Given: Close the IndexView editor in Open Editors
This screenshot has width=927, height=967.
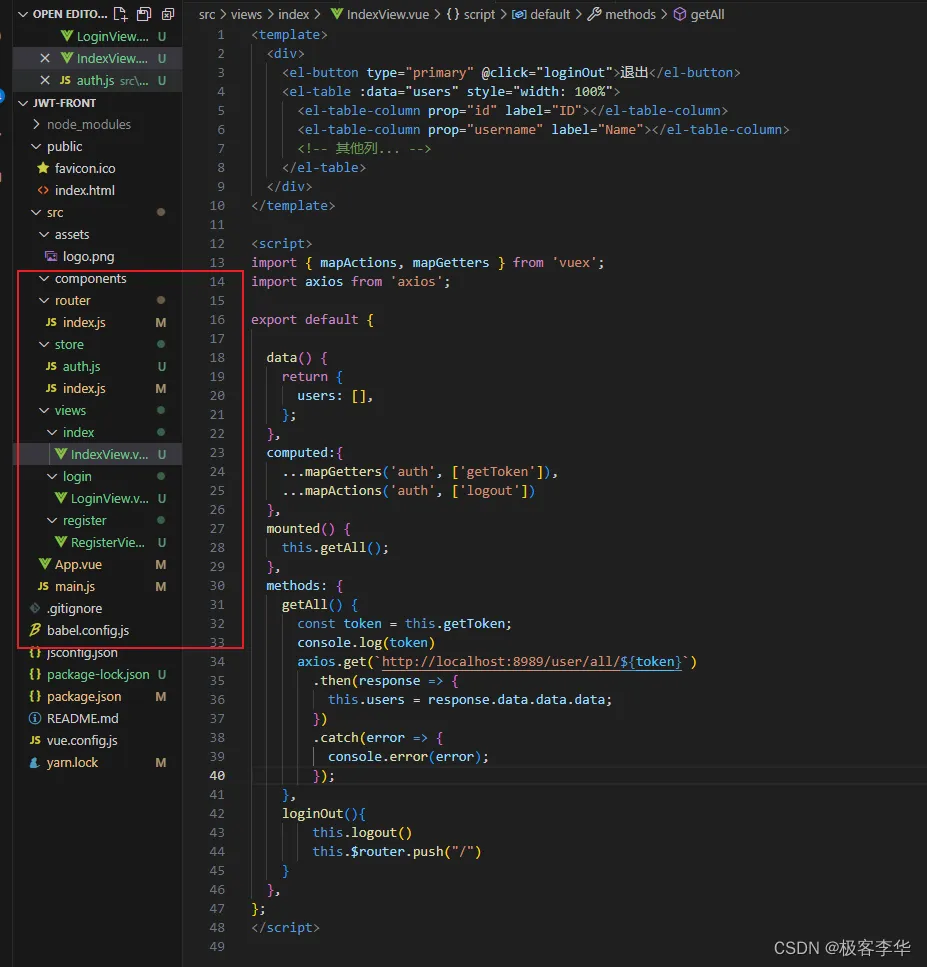Looking at the screenshot, I should pos(44,58).
